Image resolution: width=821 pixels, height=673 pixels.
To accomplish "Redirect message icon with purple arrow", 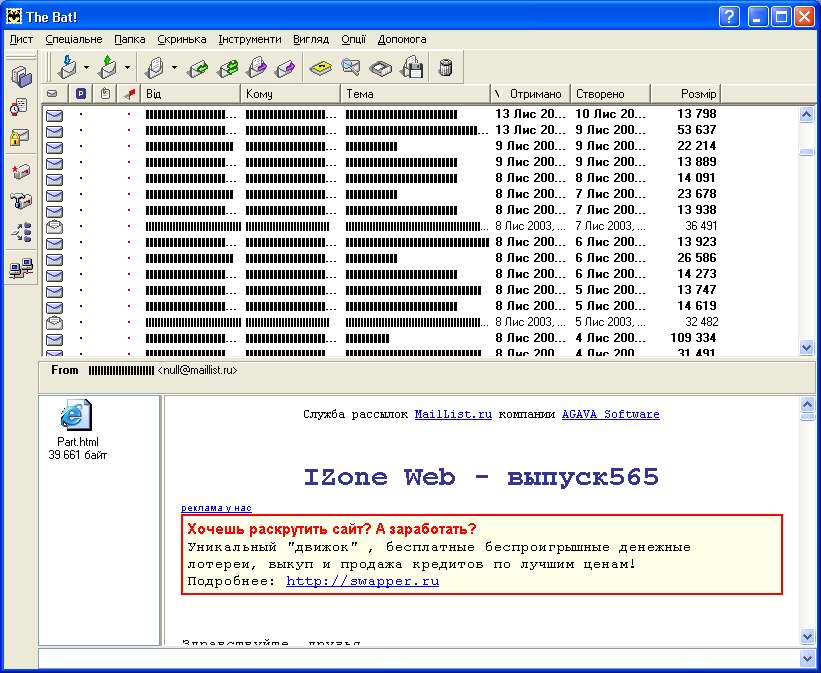I will 285,68.
